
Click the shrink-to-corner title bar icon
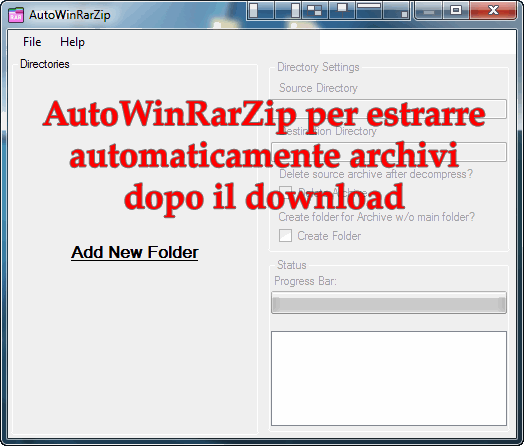[396, 10]
